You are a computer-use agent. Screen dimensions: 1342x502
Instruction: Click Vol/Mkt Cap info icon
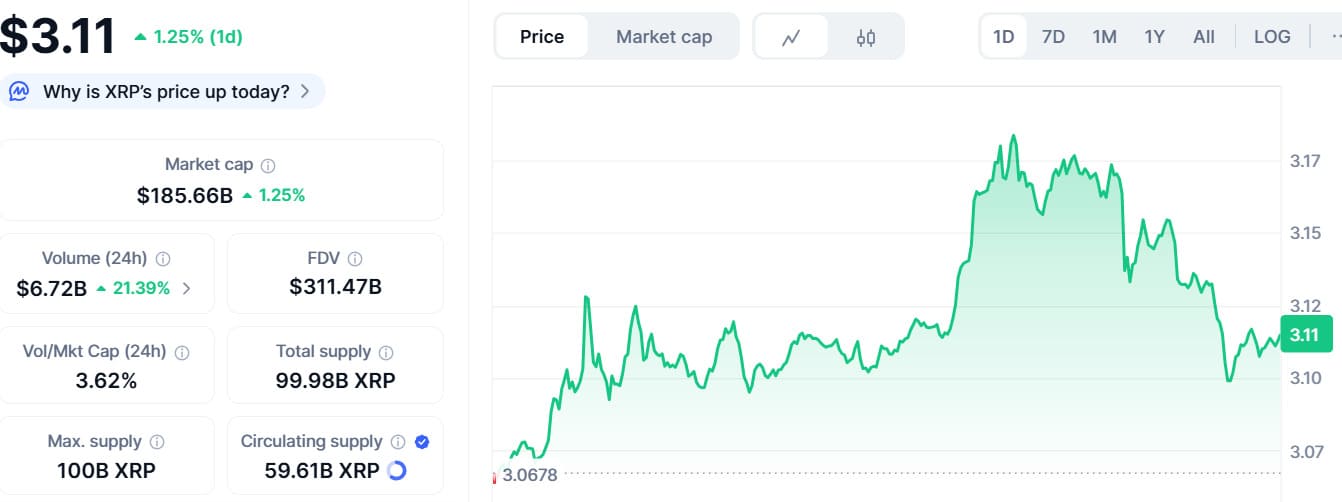tap(182, 352)
